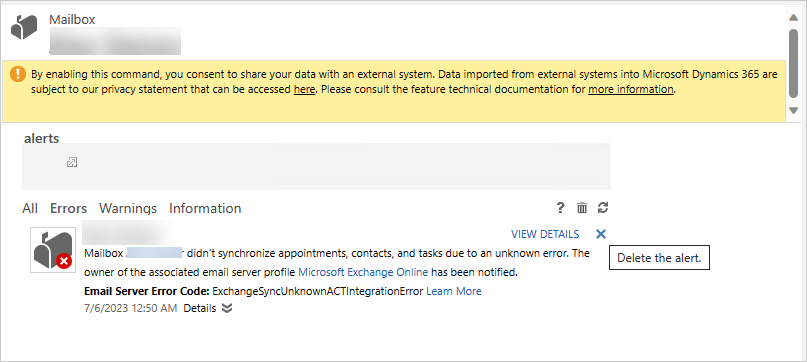Click the 'alerts' section heading
This screenshot has height=362, width=807.
tap(42, 138)
